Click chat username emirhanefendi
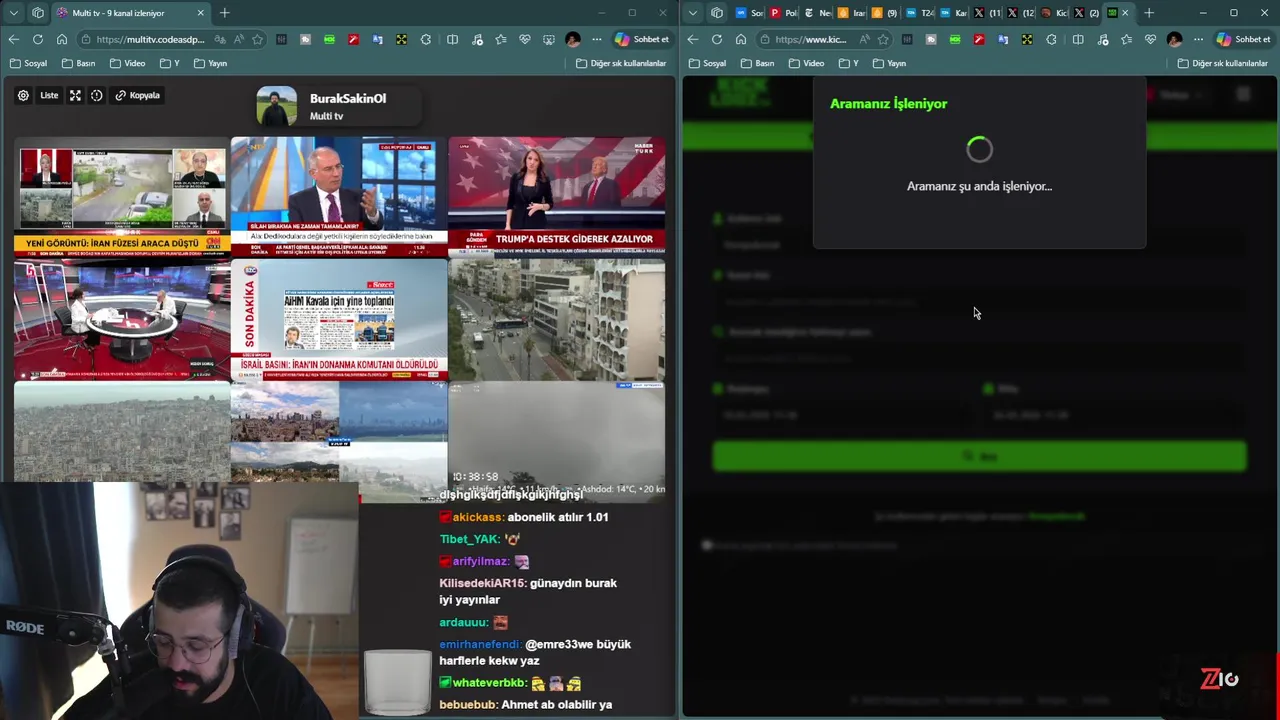 click(x=480, y=645)
